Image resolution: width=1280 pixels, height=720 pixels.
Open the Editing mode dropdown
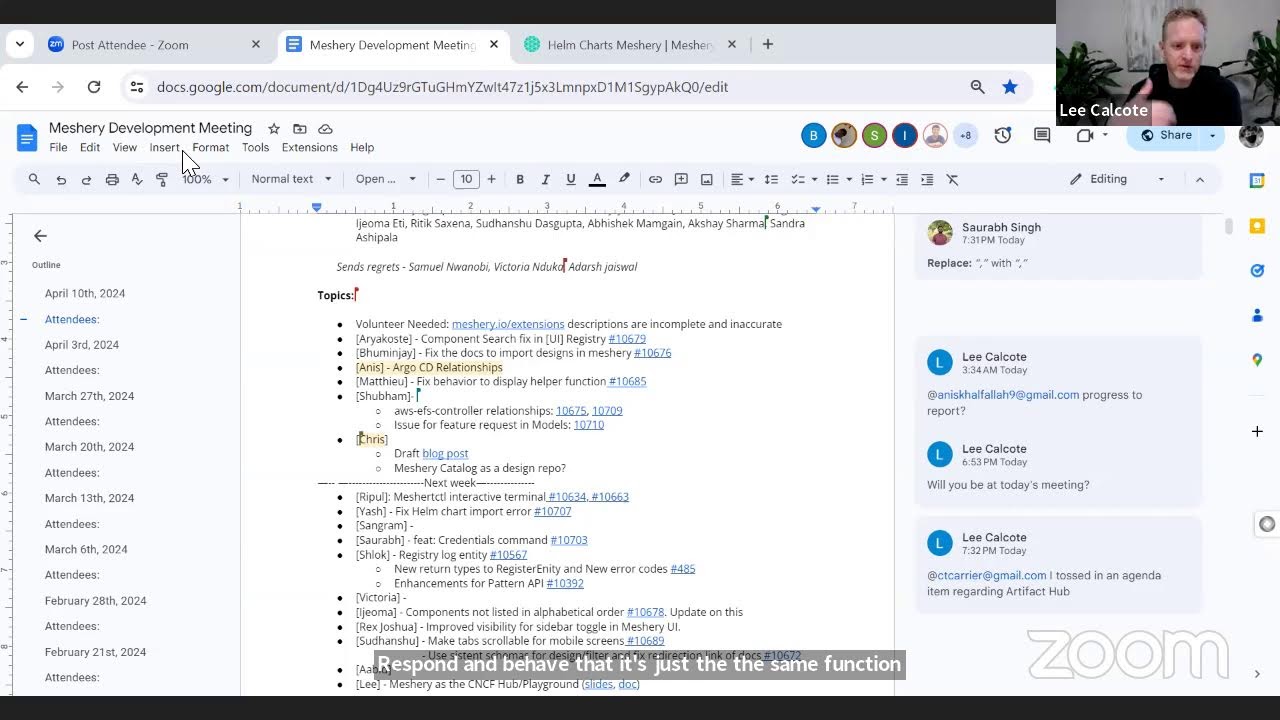coord(1117,179)
